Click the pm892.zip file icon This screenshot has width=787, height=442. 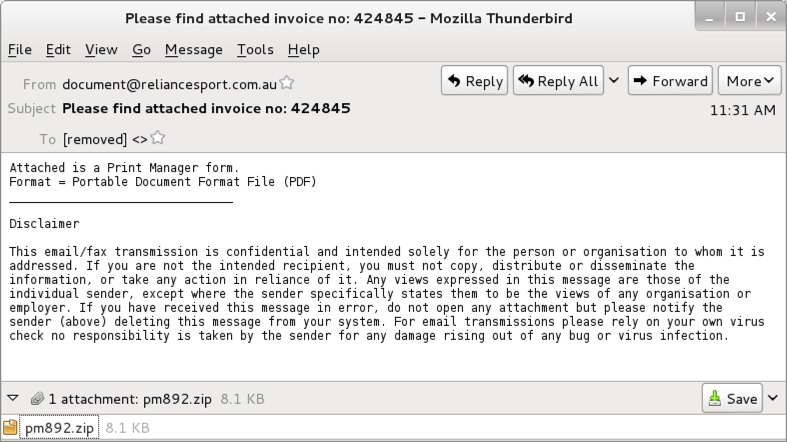pyautogui.click(x=11, y=428)
